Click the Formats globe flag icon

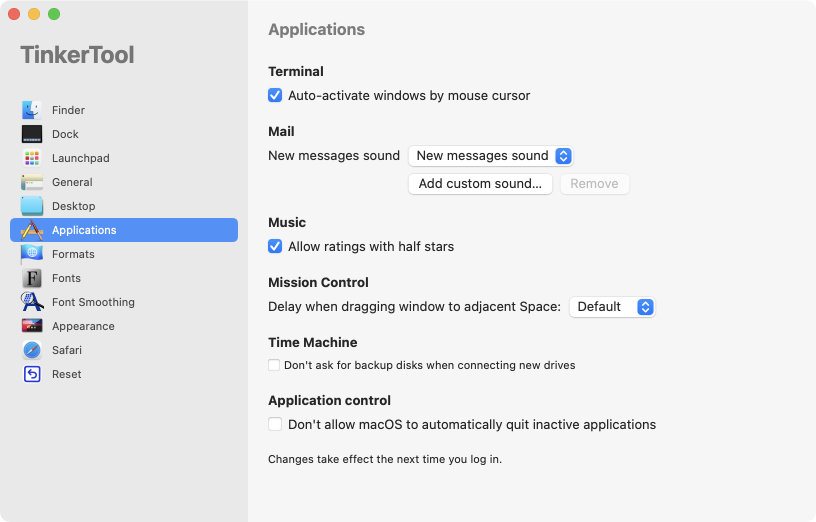(x=32, y=254)
